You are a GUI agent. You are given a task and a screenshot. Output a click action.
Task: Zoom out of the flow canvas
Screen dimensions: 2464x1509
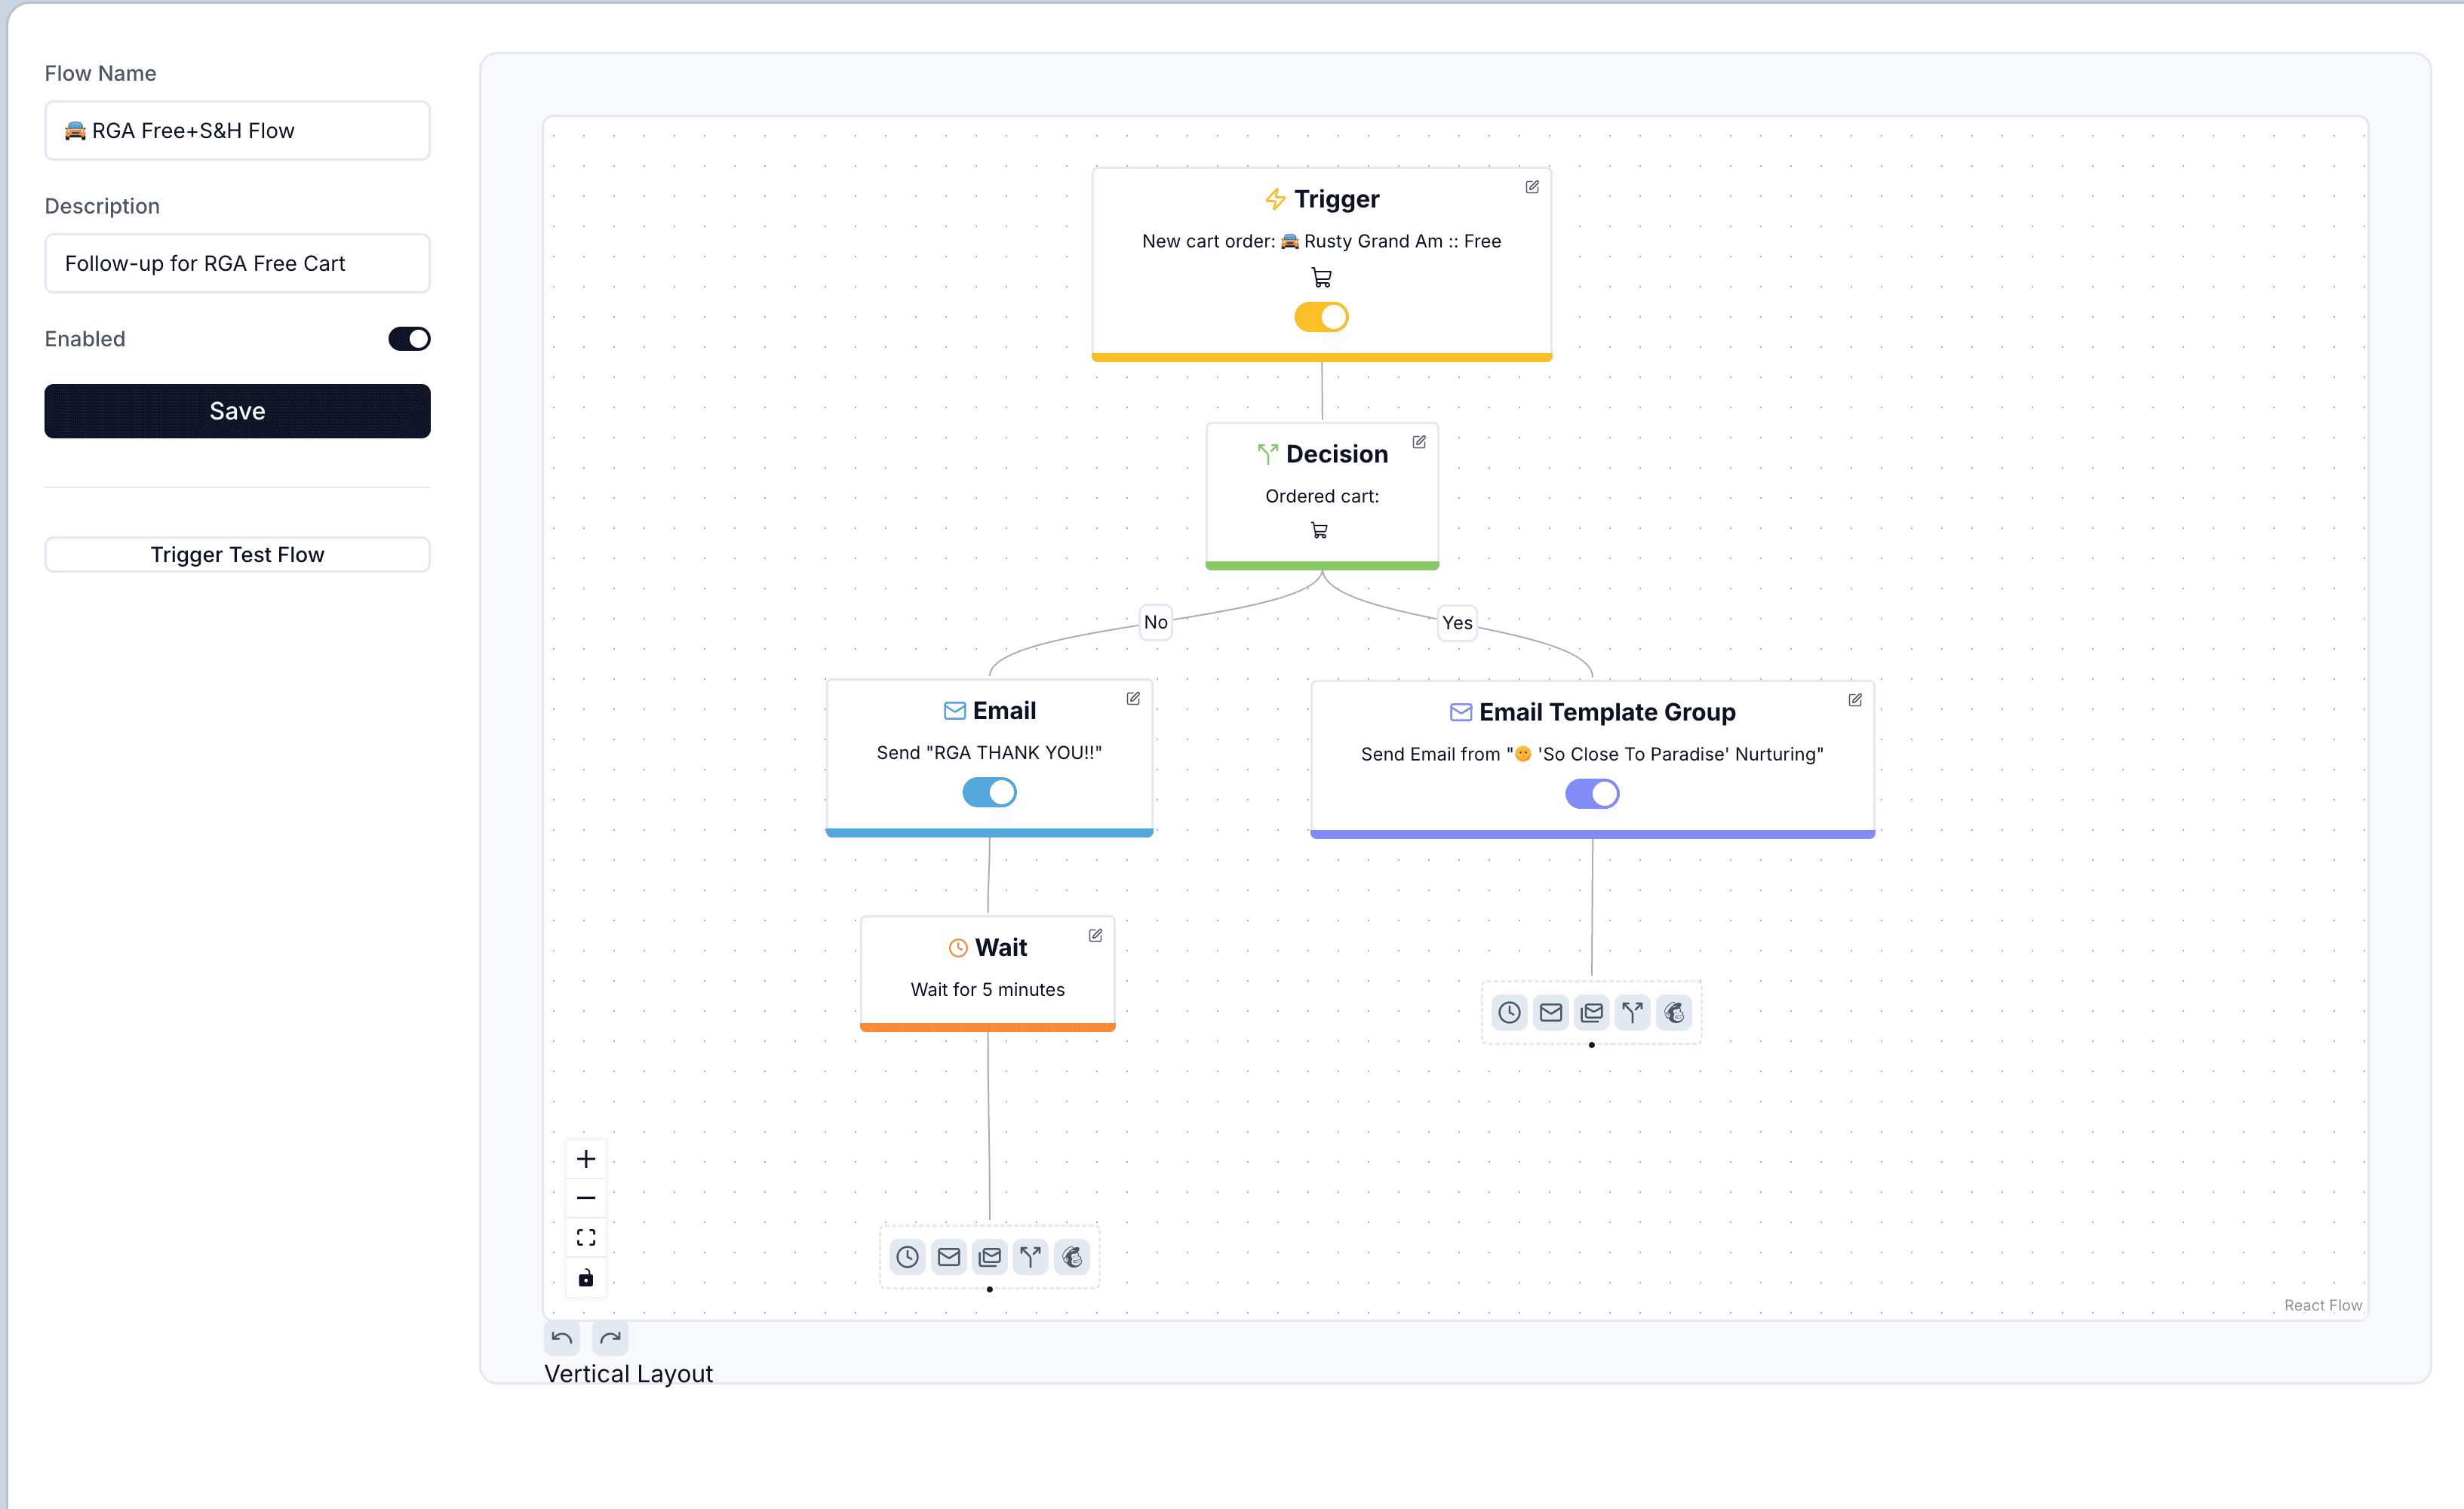[x=586, y=1198]
